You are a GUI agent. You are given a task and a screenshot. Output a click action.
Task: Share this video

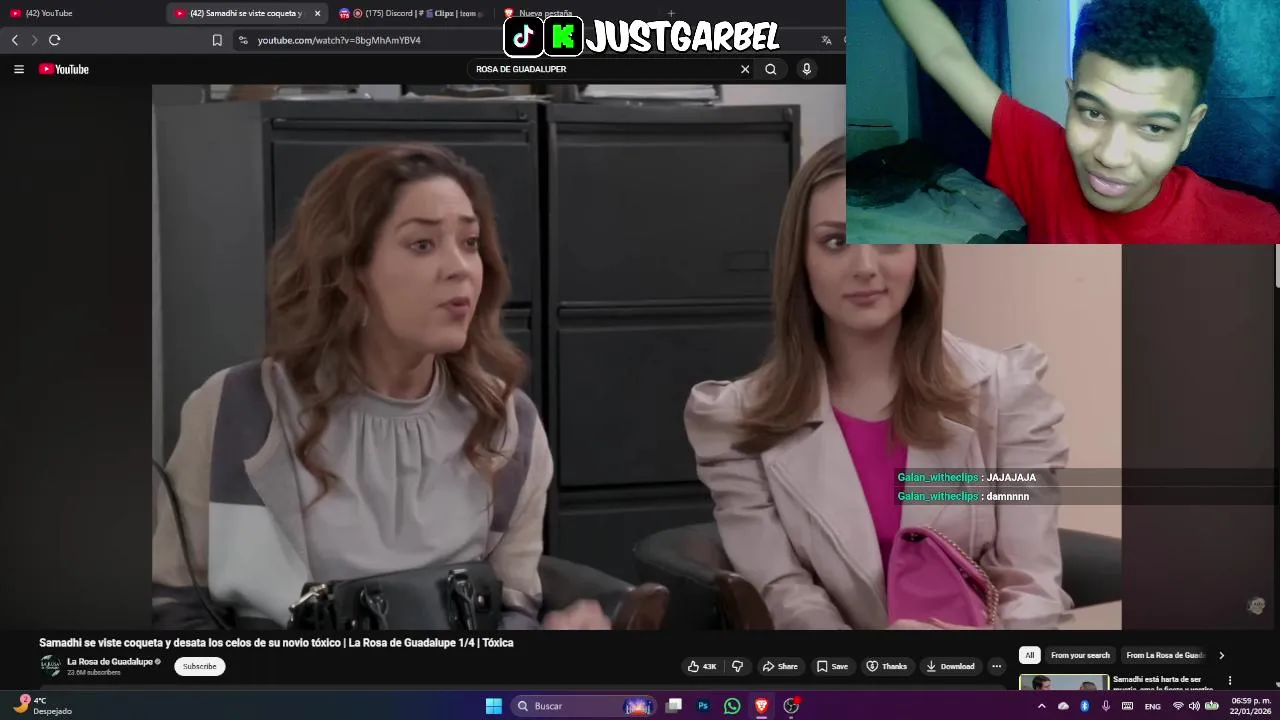pos(780,666)
